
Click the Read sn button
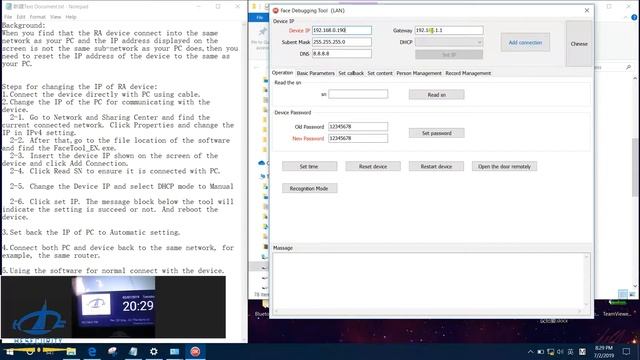point(436,95)
